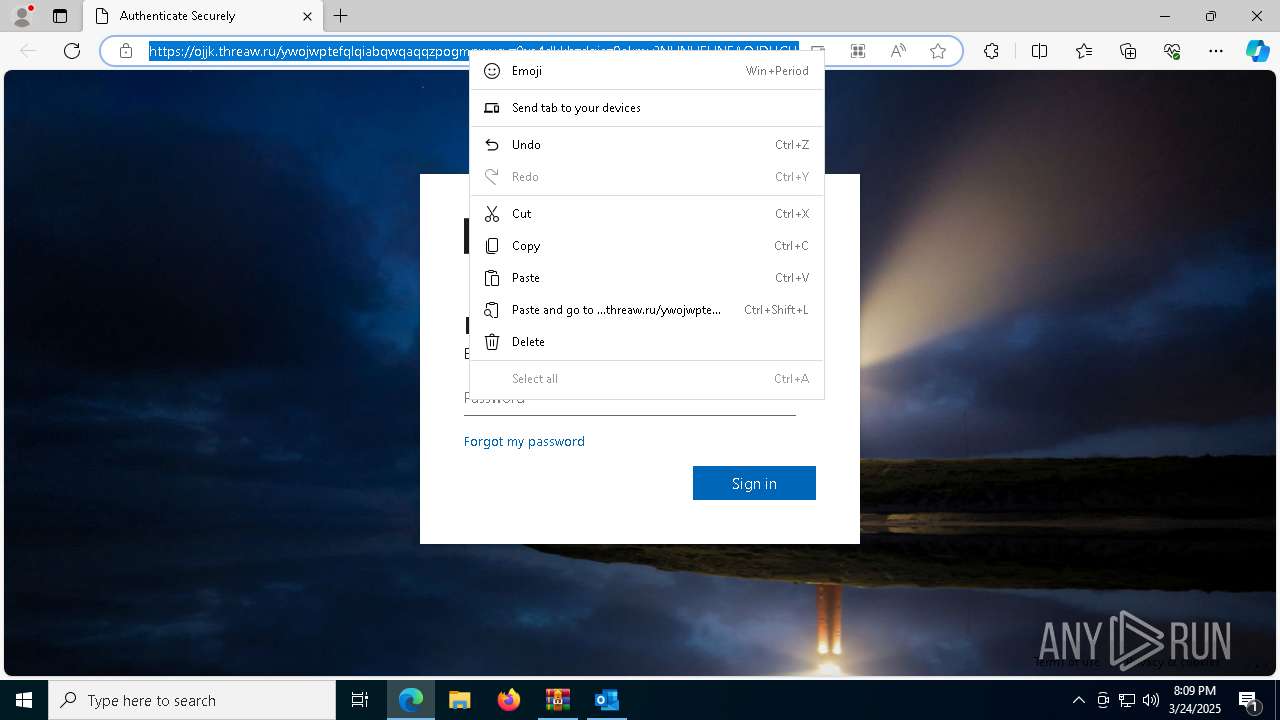Click the Sign in button
The height and width of the screenshot is (720, 1280).
(754, 483)
